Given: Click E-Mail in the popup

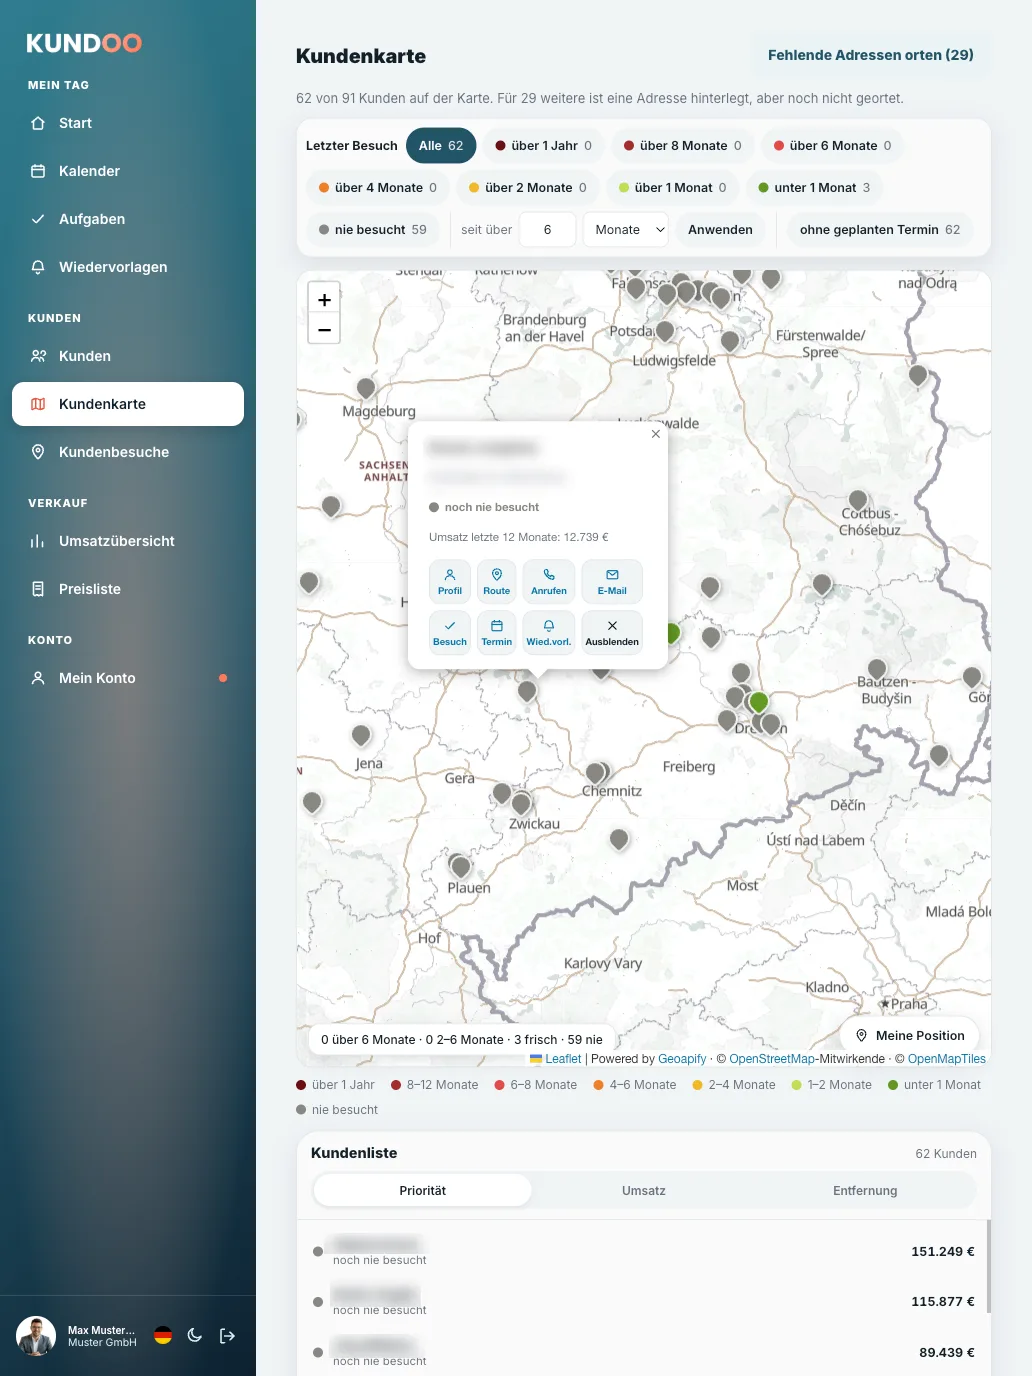Looking at the screenshot, I should tap(612, 581).
